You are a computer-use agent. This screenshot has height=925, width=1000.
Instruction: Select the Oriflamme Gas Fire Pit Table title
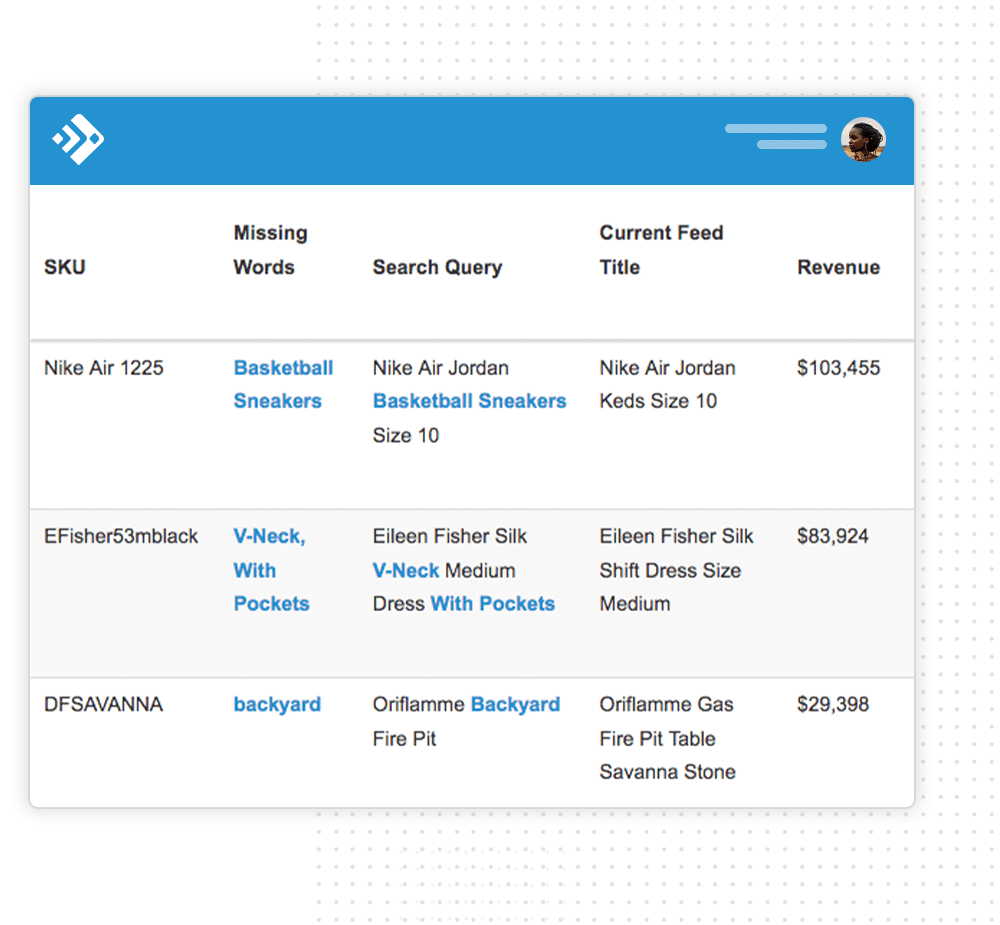(x=667, y=738)
